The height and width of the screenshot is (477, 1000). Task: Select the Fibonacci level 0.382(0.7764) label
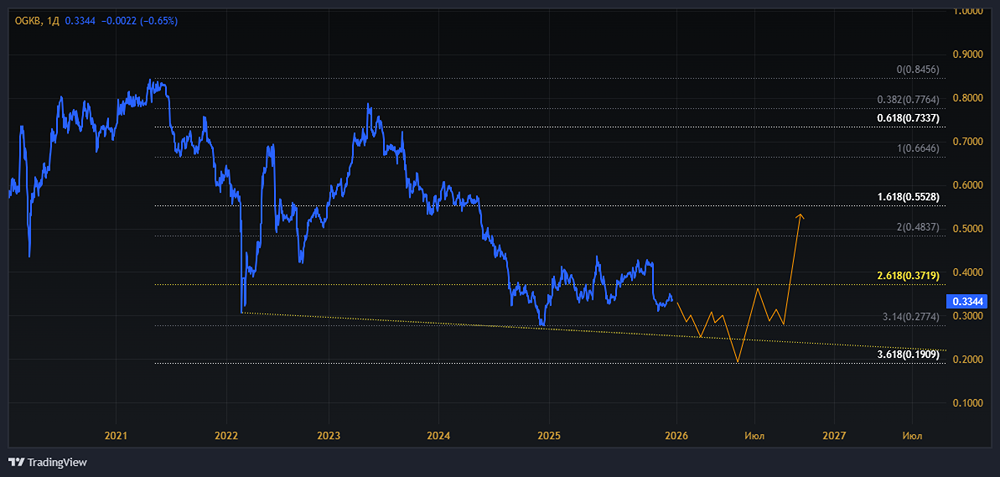[x=908, y=100]
